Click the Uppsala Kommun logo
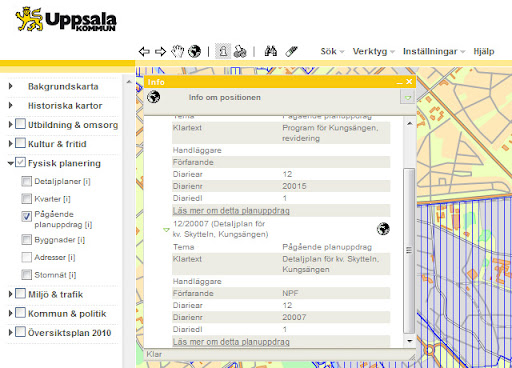 (66, 20)
